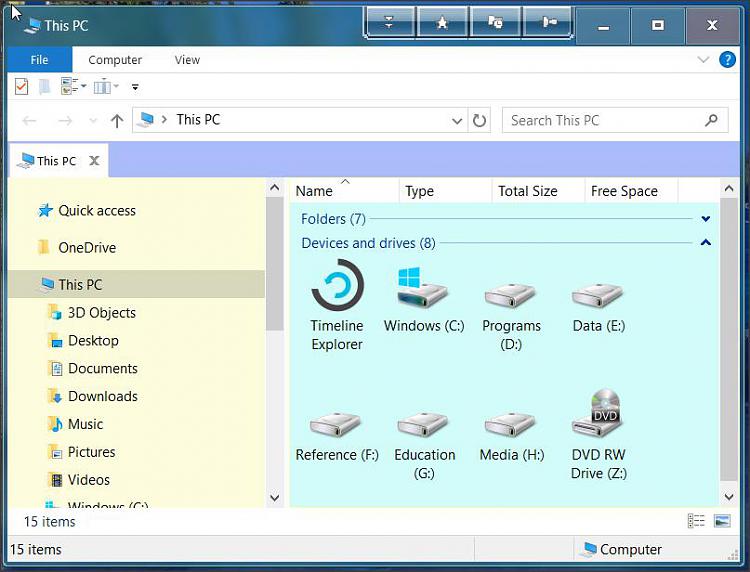Click the columns quick access toolbar icon
750x572 pixels.
tap(102, 87)
